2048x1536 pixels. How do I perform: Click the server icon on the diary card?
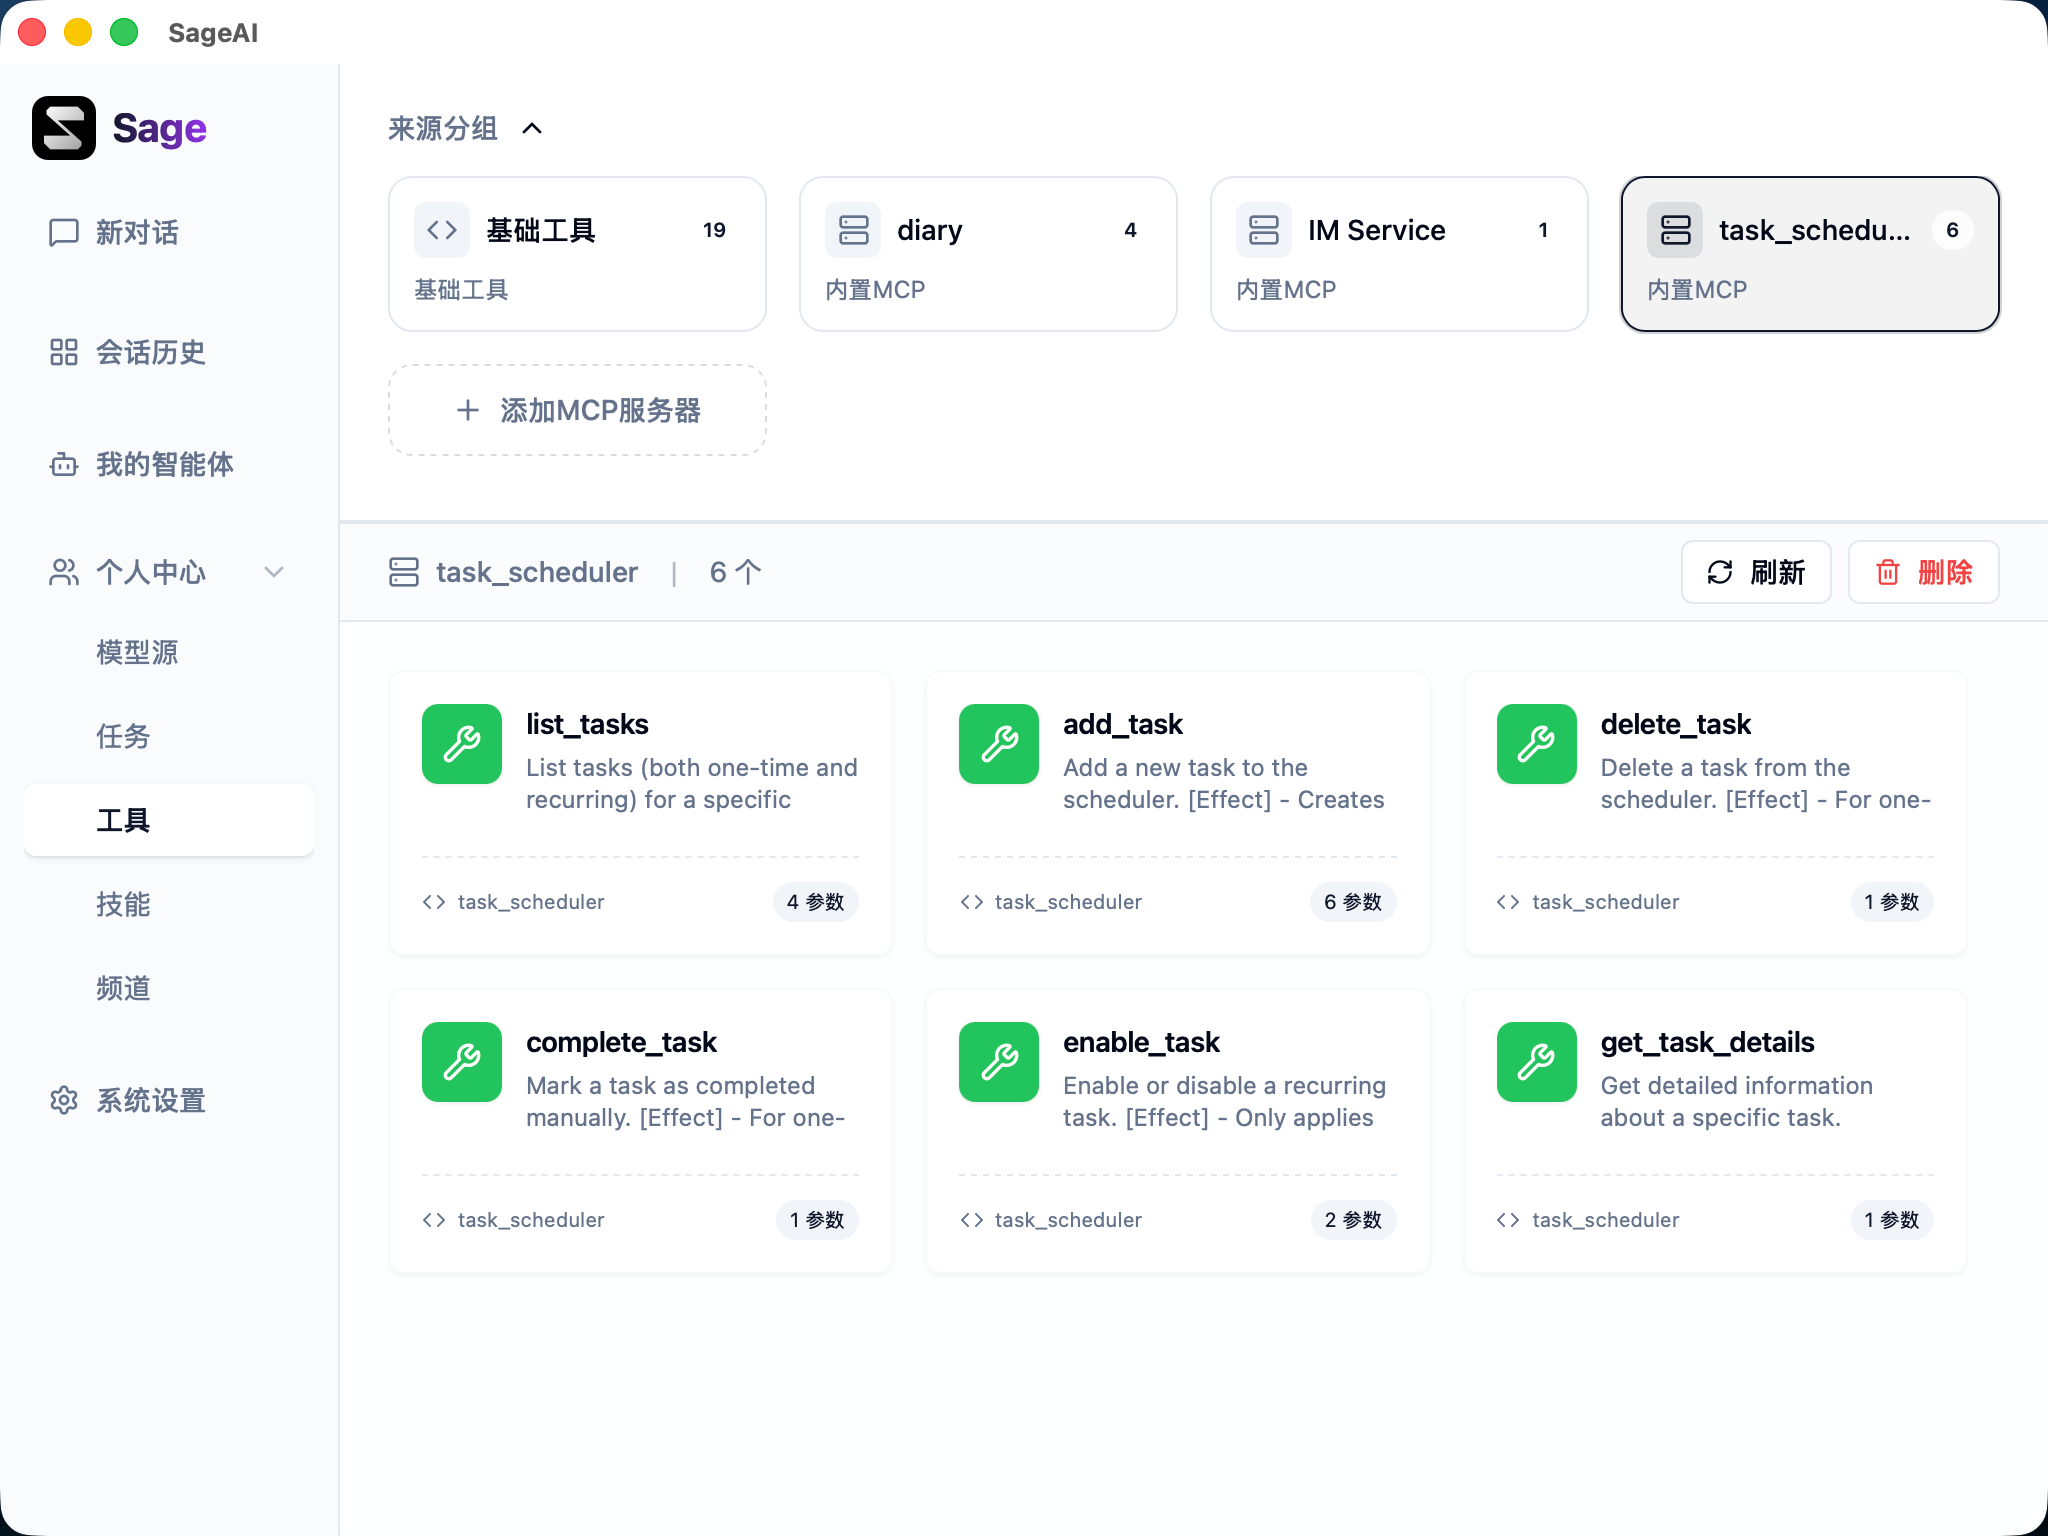click(853, 229)
